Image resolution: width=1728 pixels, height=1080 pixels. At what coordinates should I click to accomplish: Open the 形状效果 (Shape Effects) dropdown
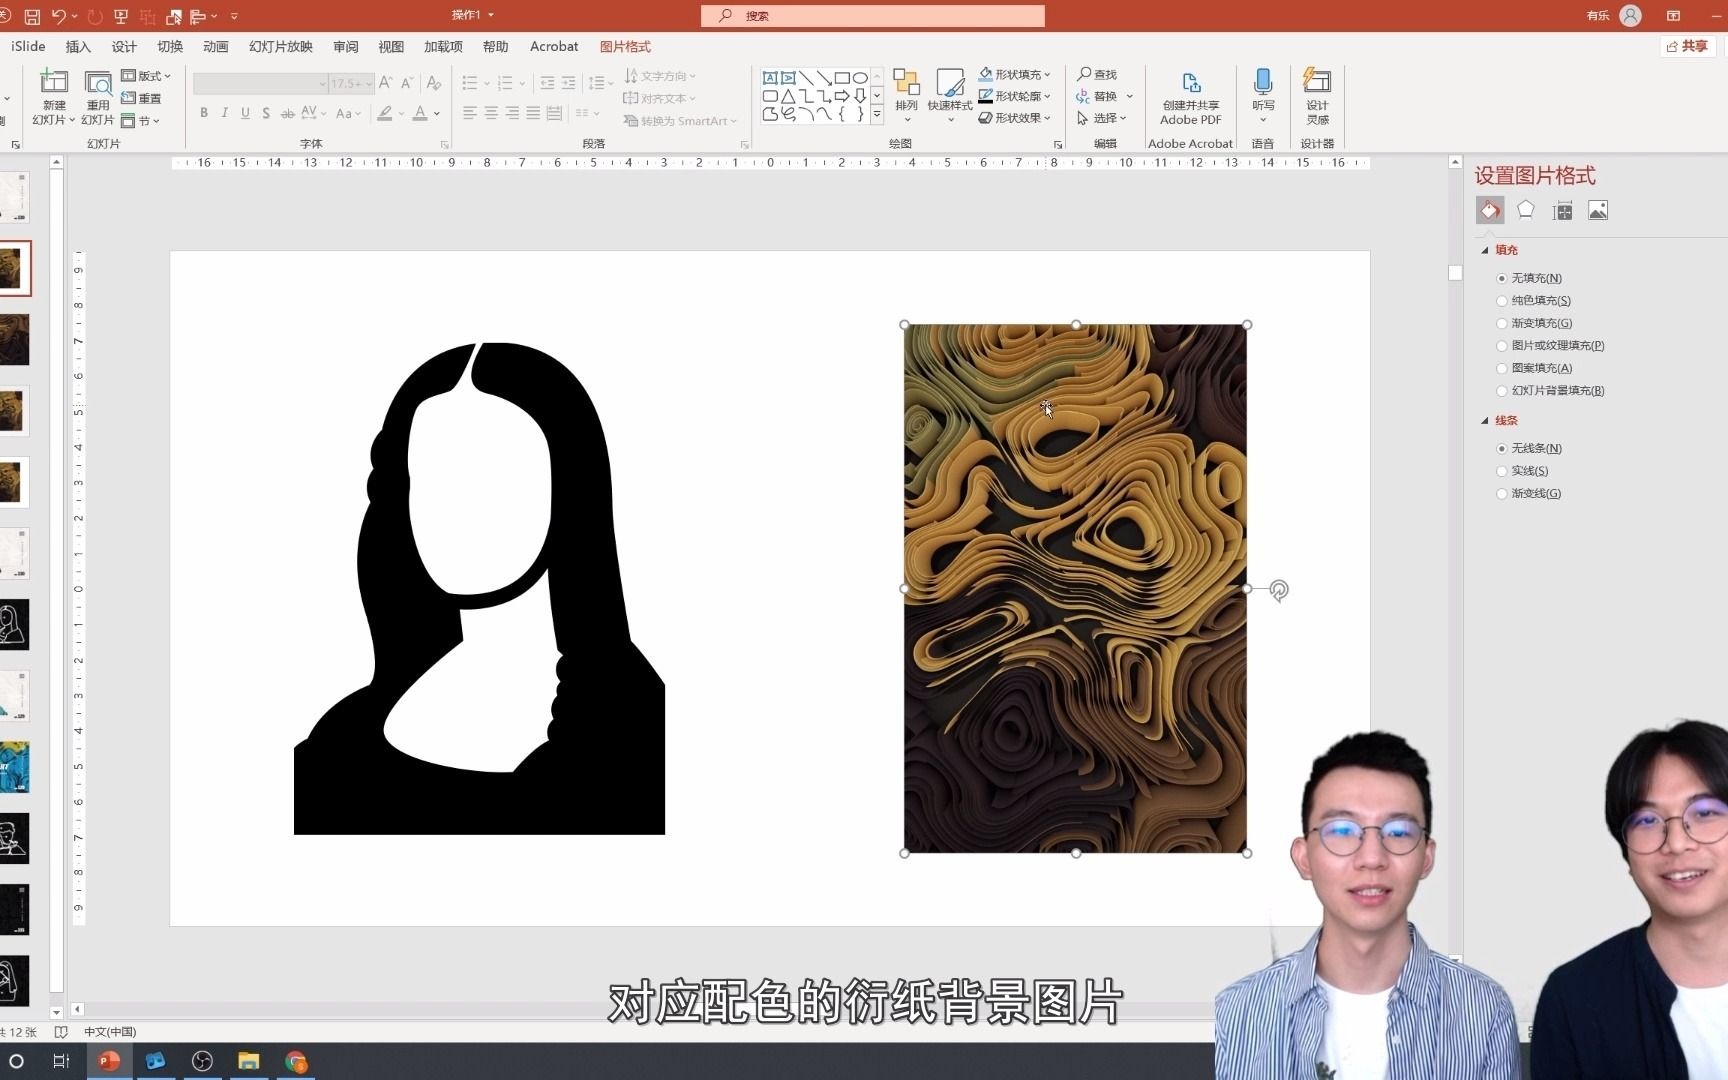tap(1014, 118)
